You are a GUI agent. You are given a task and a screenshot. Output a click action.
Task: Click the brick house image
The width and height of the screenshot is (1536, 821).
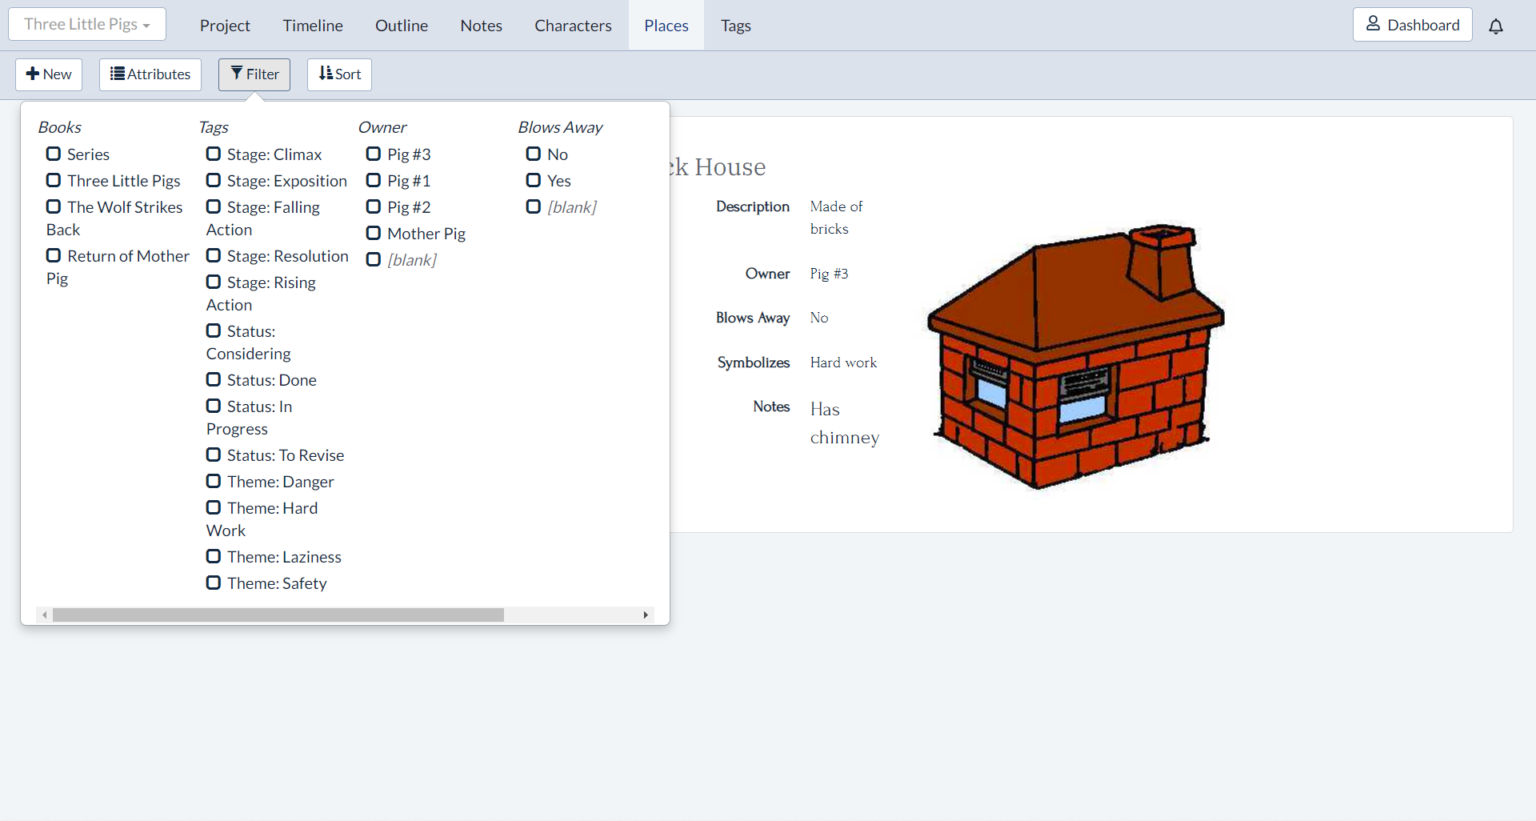click(1075, 355)
